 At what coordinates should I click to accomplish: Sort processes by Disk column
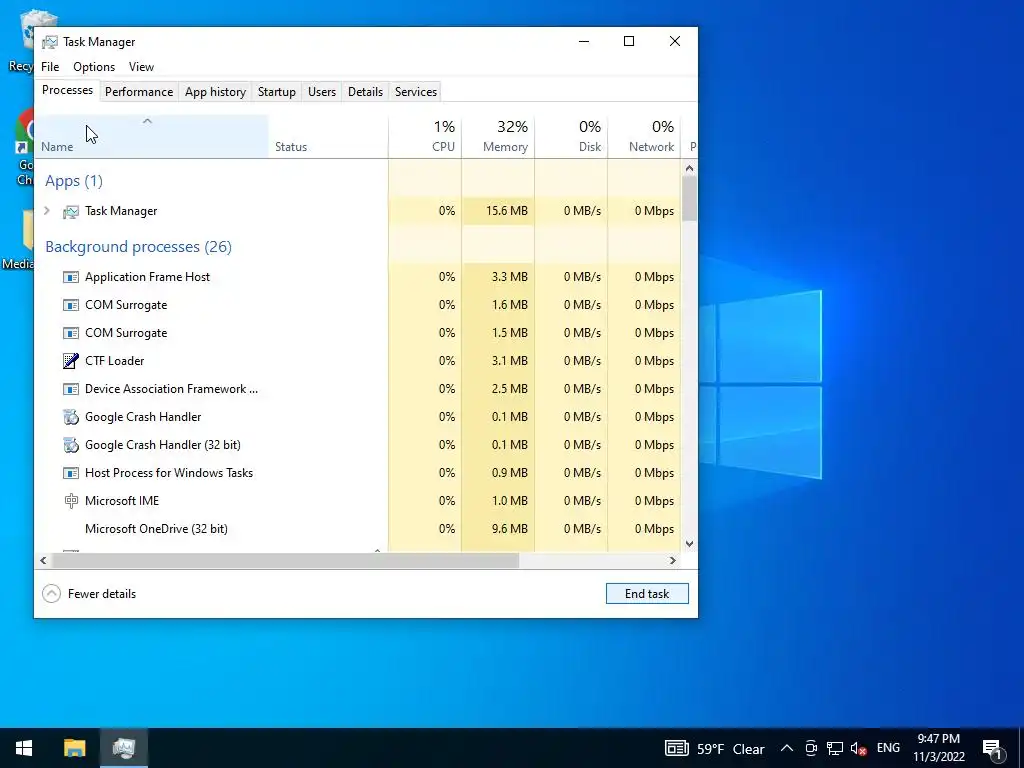click(571, 136)
